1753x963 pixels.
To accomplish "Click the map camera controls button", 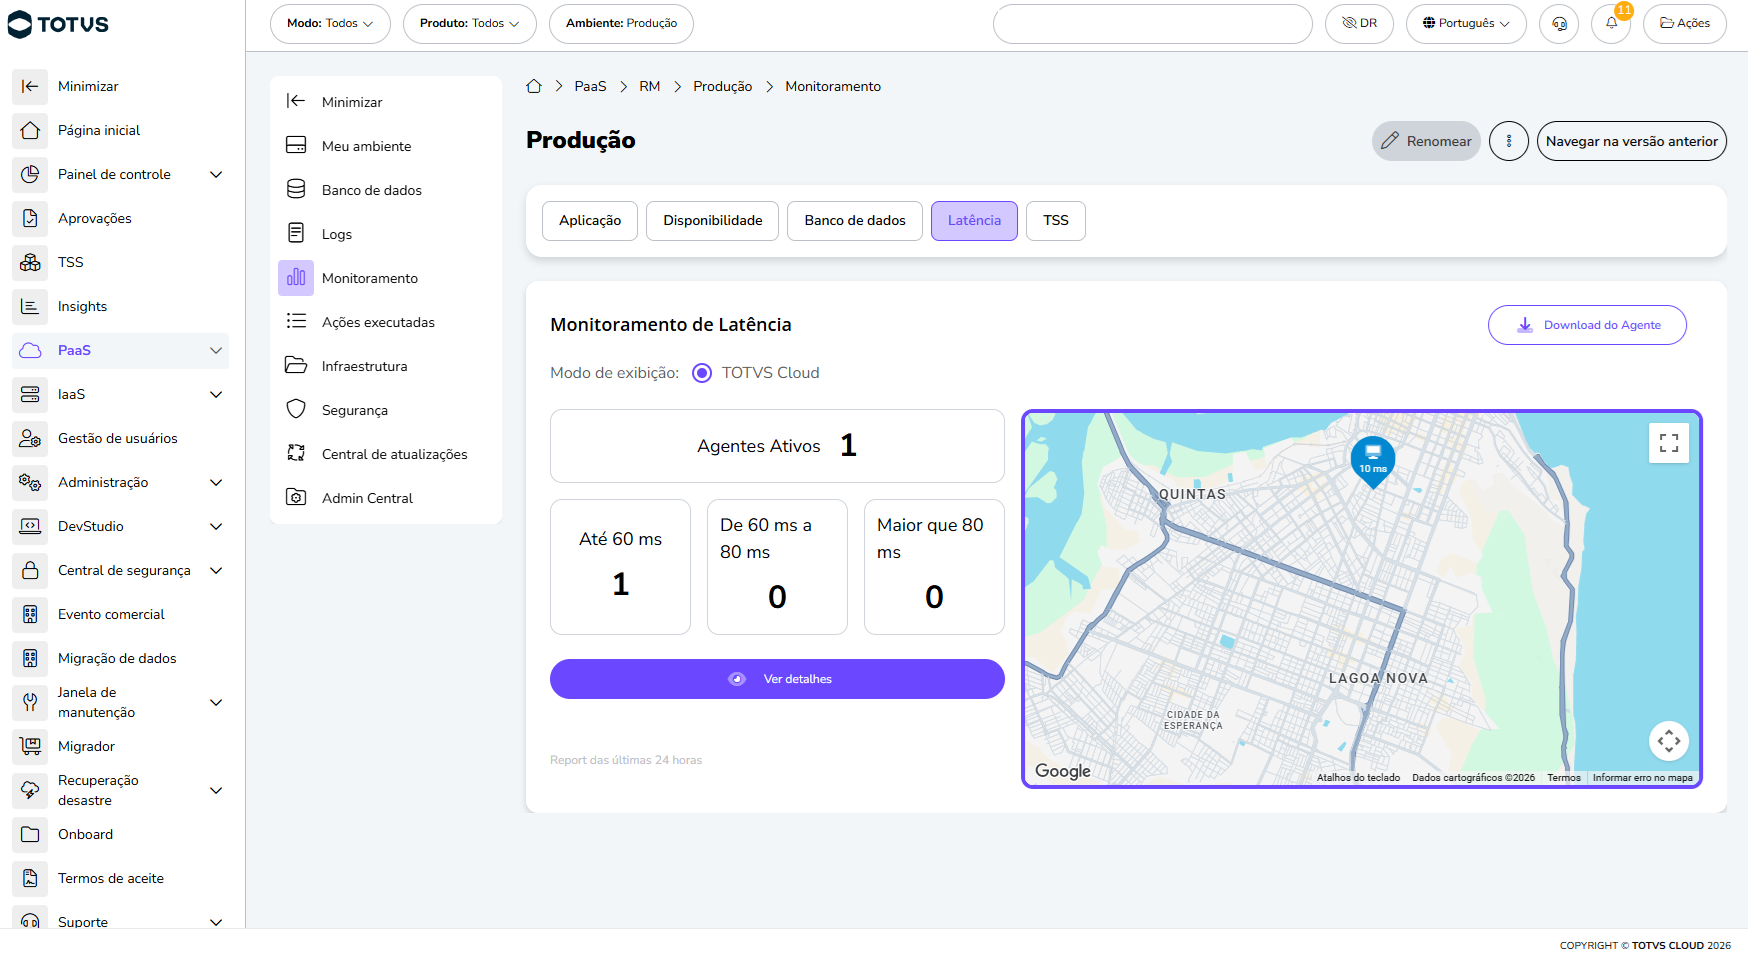I will coord(1669,741).
